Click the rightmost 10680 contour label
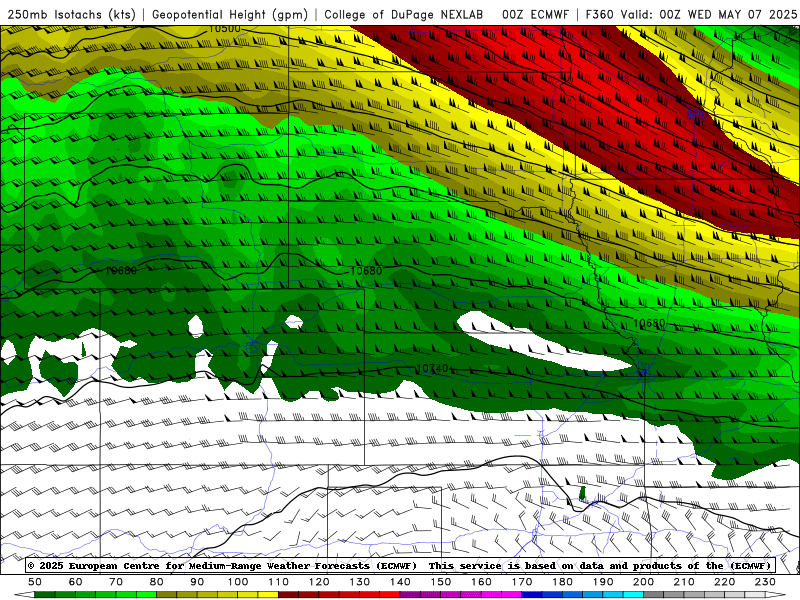This screenshot has height=600, width=800. coord(649,323)
